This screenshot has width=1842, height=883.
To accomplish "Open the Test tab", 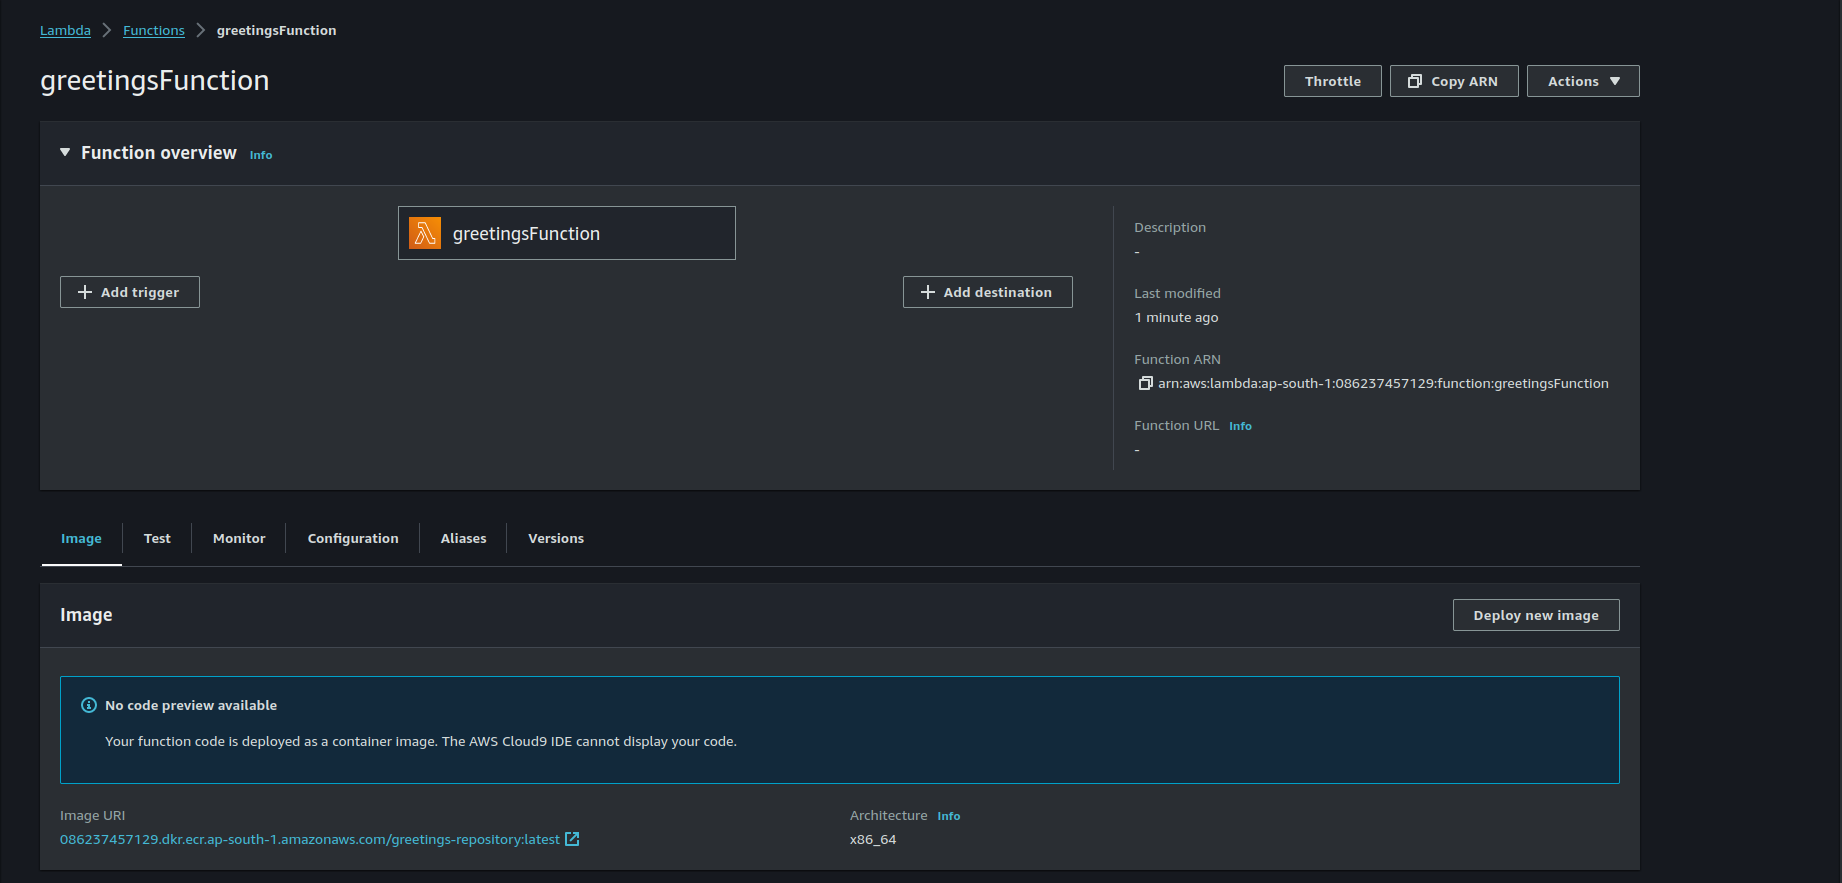I will coord(157,538).
